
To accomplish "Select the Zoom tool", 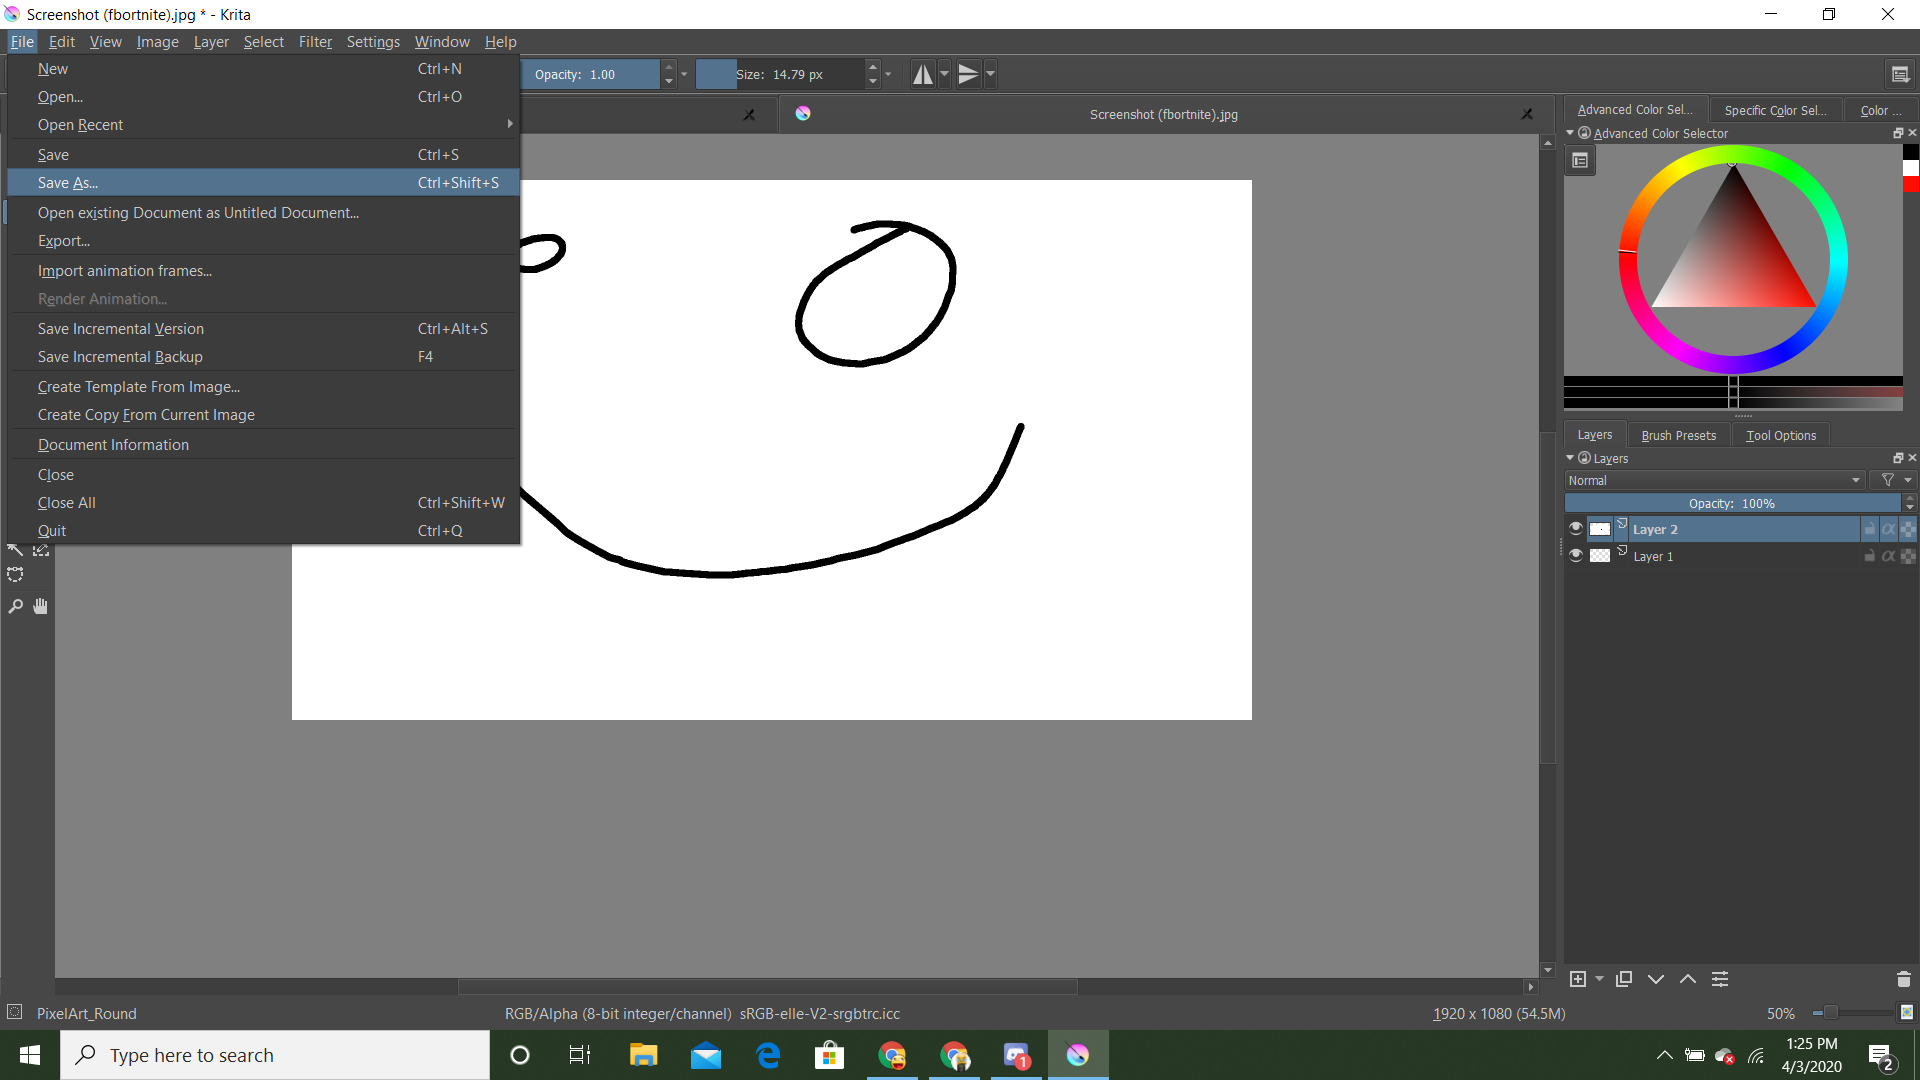I will click(x=15, y=606).
